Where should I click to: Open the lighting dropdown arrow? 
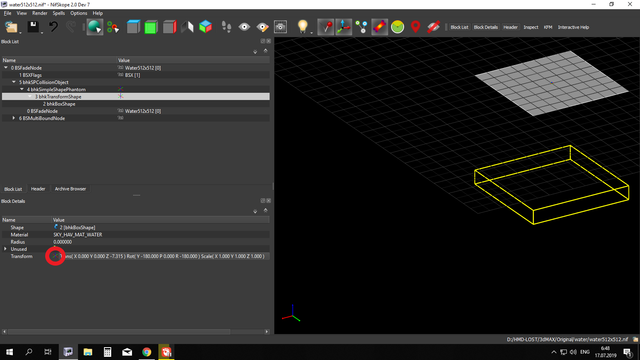click(311, 33)
